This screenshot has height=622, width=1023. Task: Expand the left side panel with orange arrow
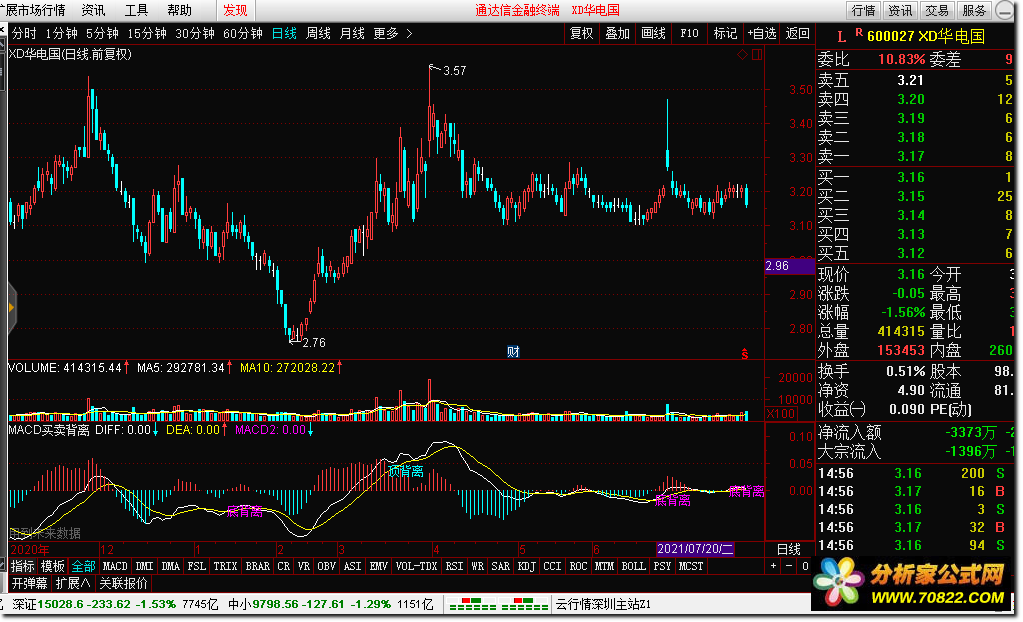11,307
